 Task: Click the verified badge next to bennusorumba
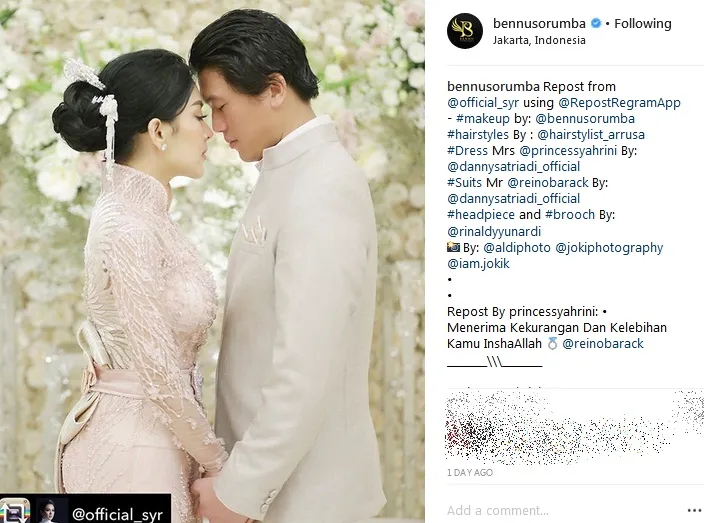coord(596,23)
